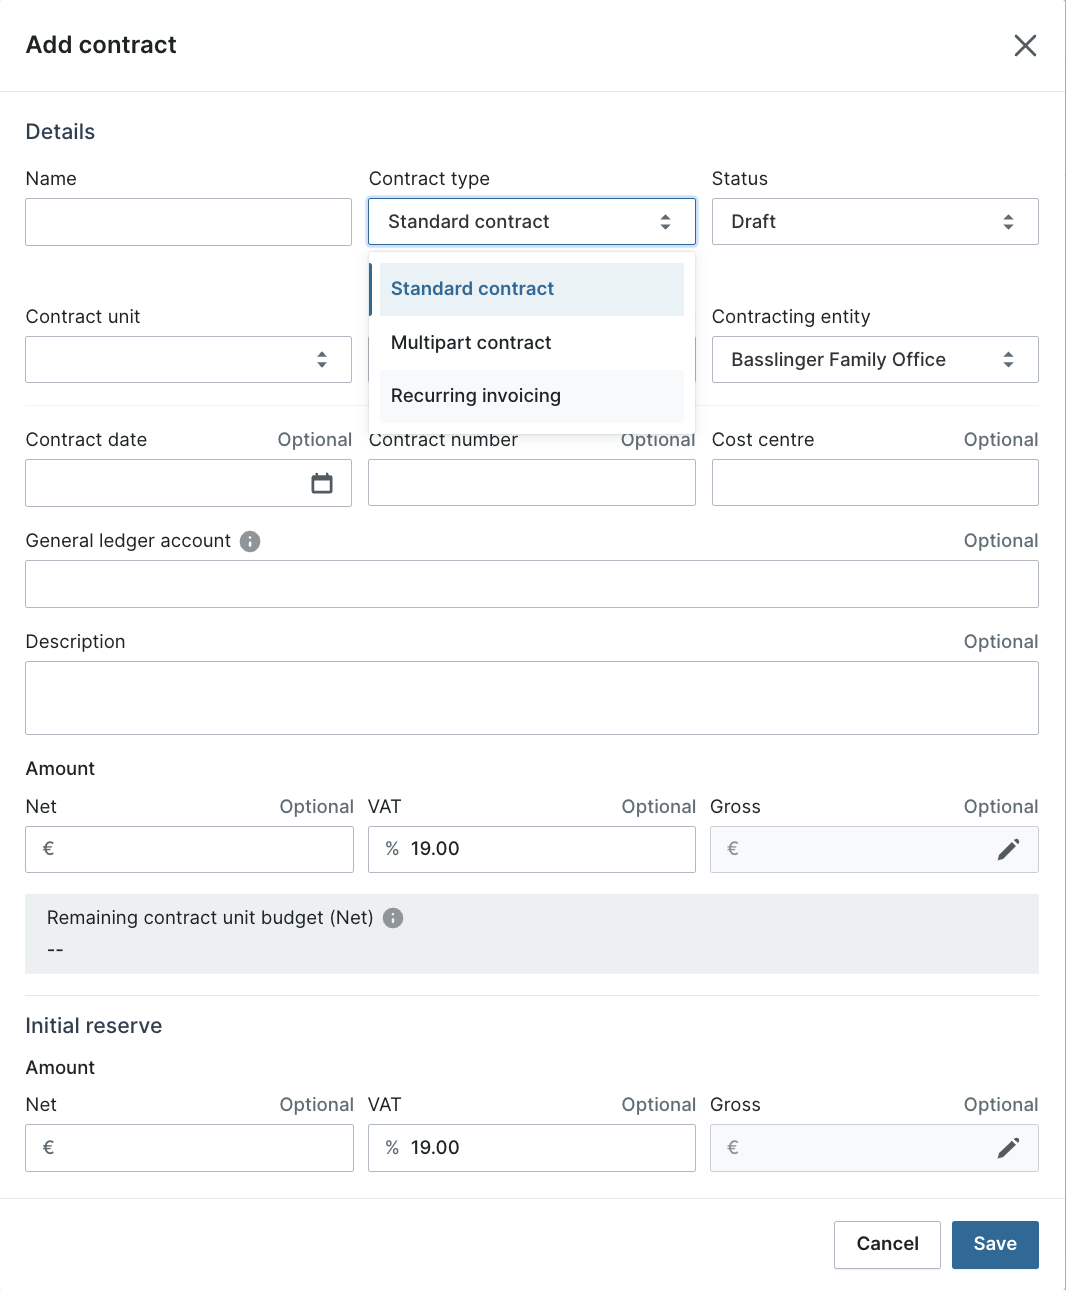Focus the Name input field

pyautogui.click(x=188, y=222)
